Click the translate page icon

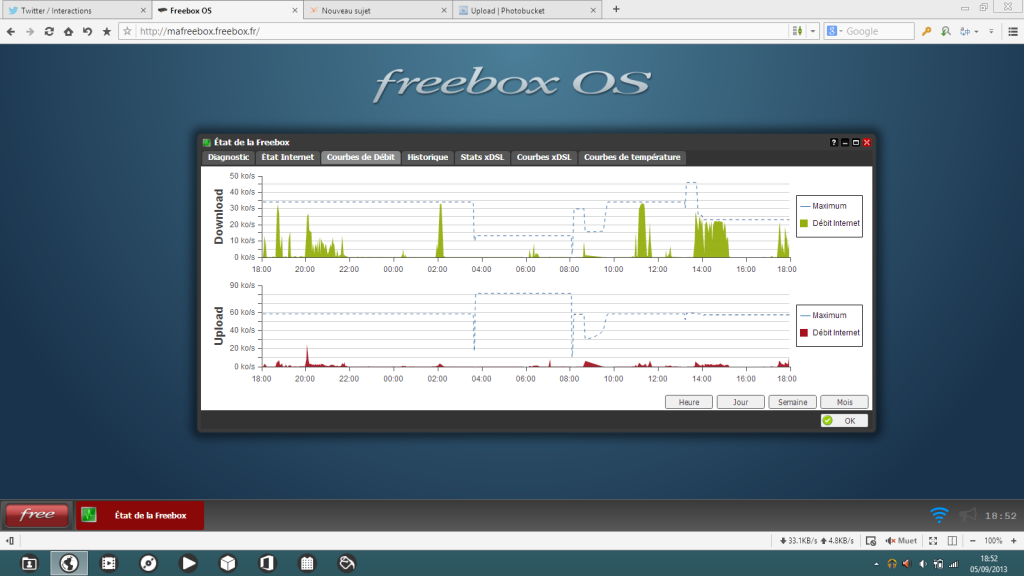[x=965, y=31]
